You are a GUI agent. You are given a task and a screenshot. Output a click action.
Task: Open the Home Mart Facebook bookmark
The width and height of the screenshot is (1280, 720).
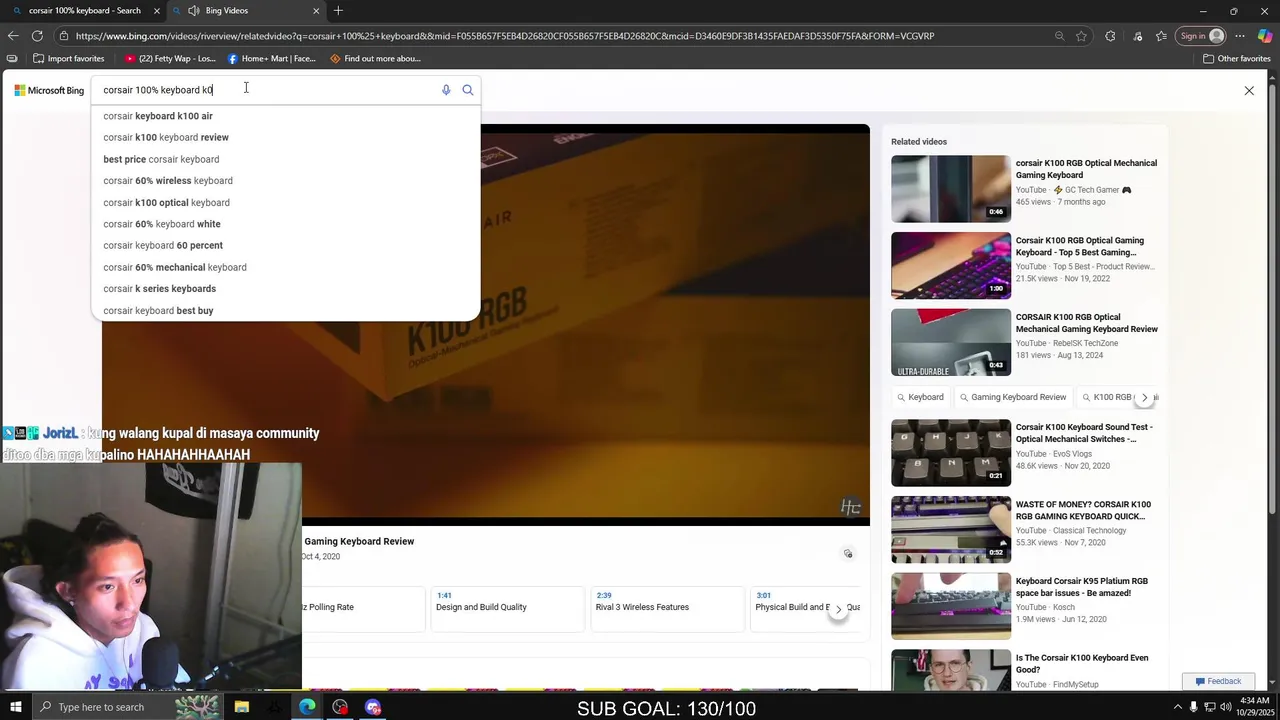(x=271, y=59)
